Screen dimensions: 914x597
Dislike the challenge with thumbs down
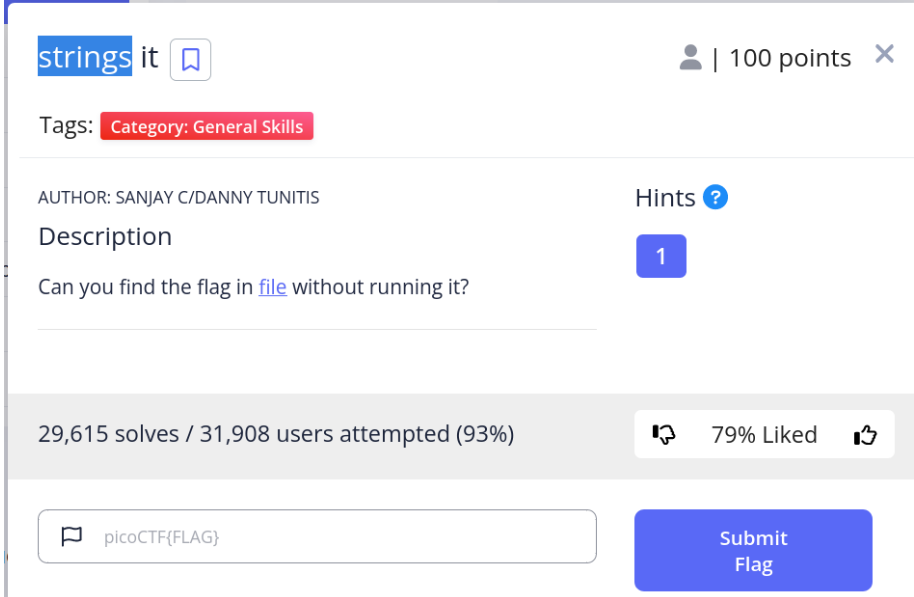point(664,435)
